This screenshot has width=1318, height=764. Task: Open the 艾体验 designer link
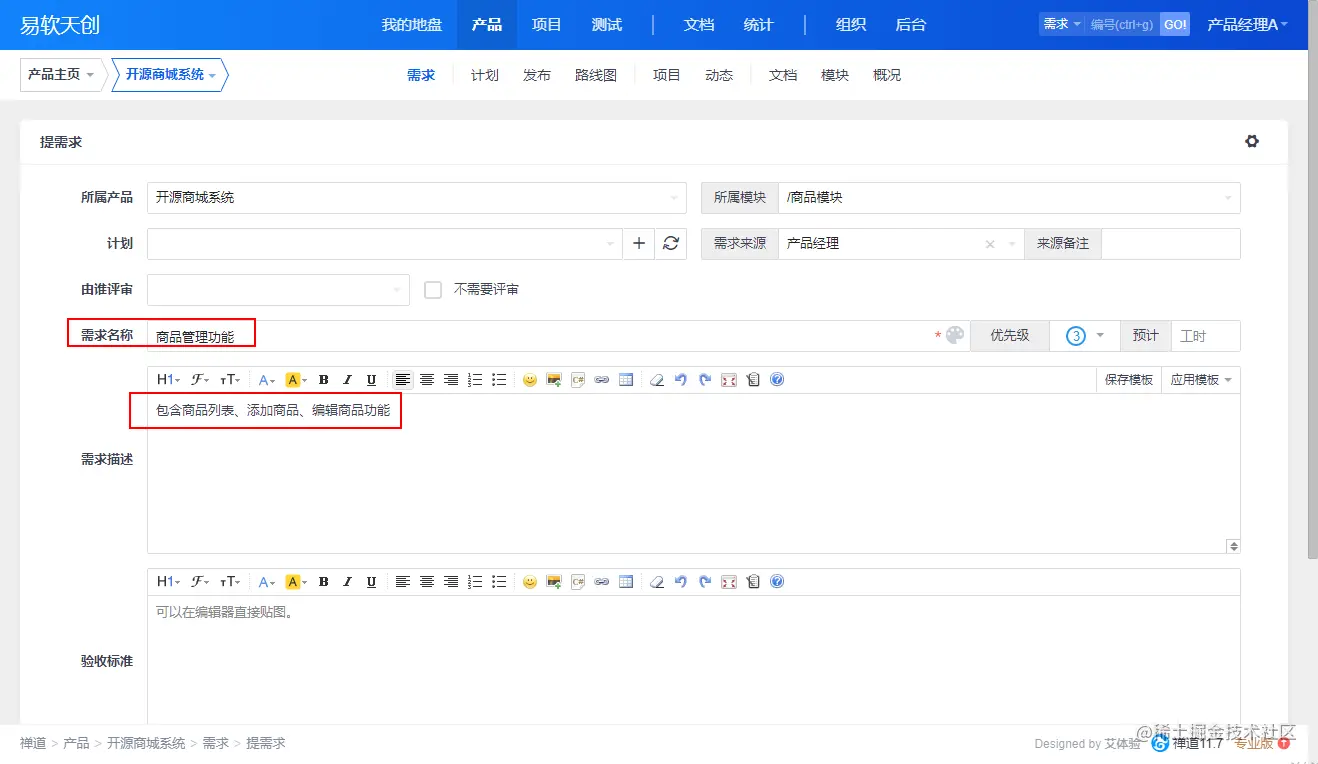1121,744
